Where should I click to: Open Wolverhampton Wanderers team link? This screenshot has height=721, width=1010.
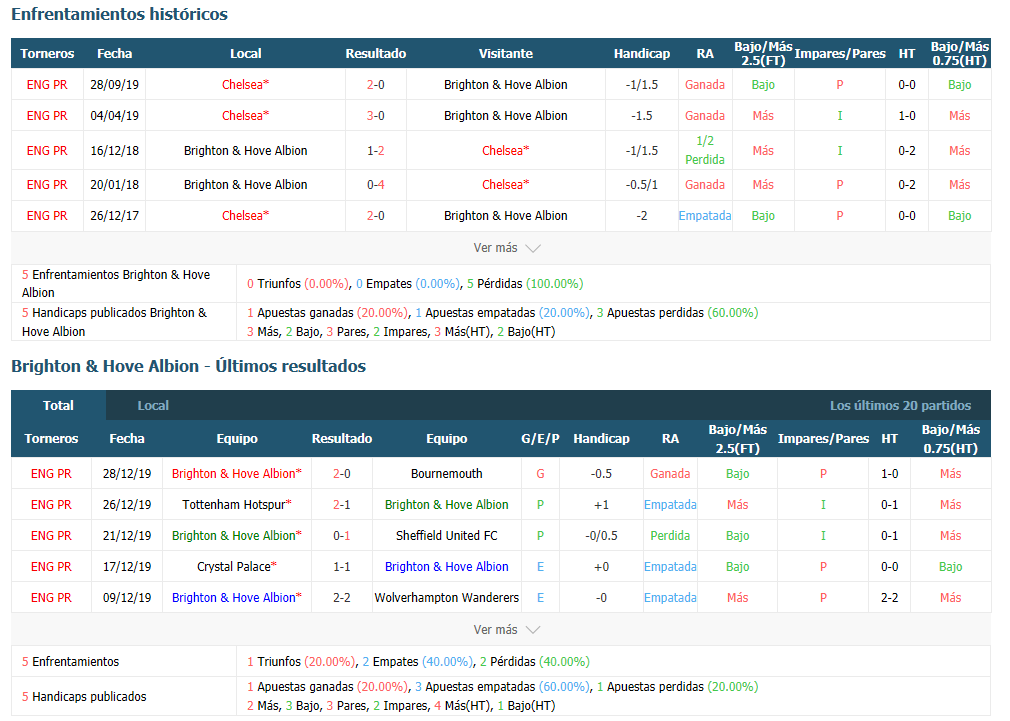tap(446, 597)
